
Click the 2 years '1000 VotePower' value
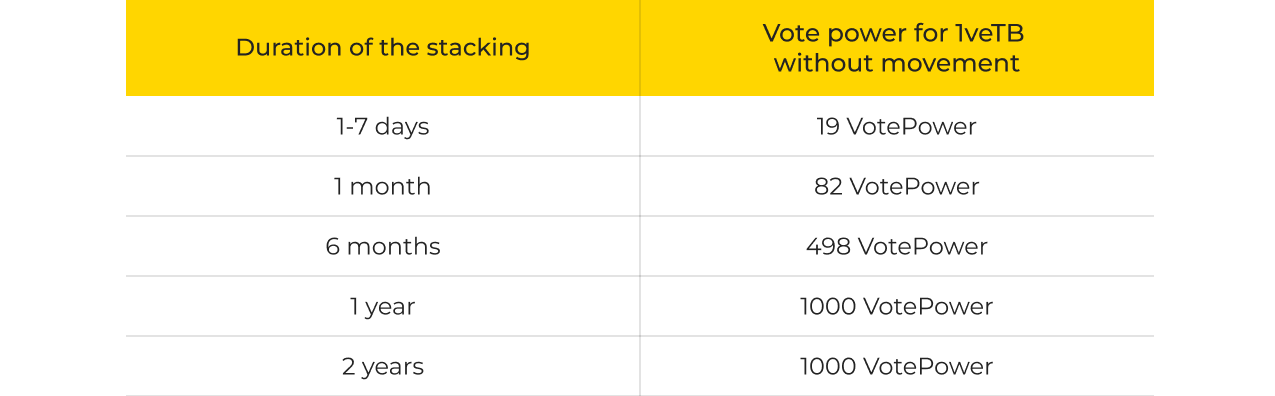point(896,367)
